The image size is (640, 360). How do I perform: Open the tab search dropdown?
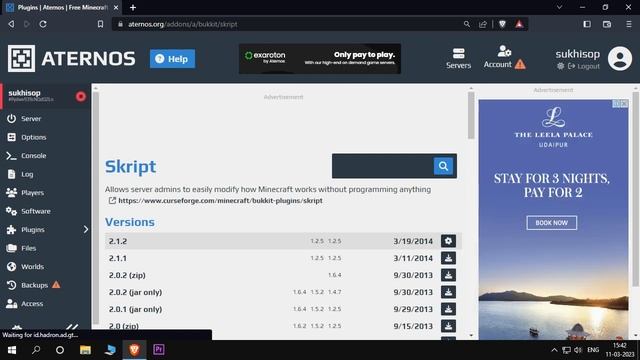pos(560,7)
